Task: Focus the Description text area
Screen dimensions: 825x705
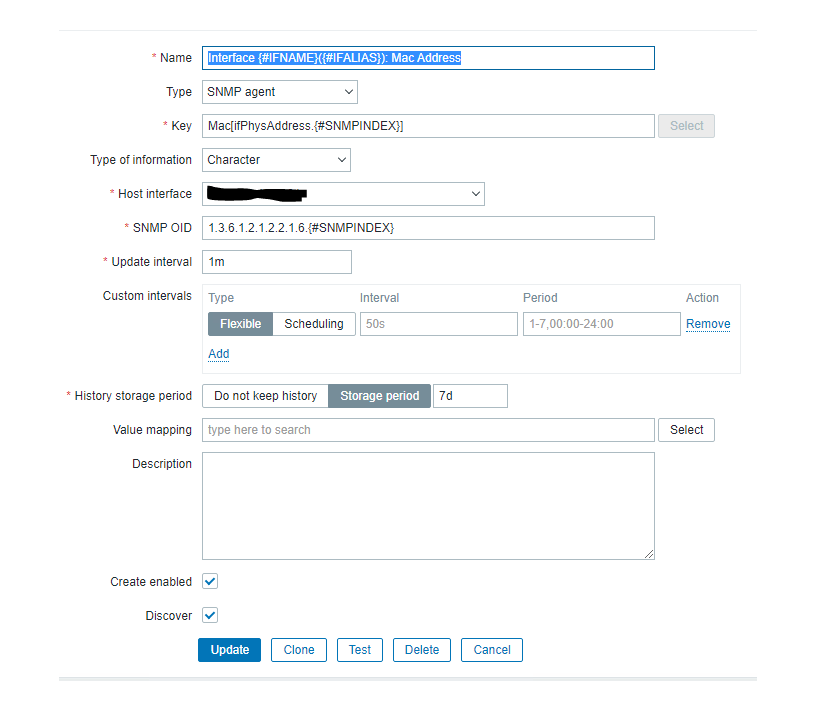Action: [x=428, y=506]
